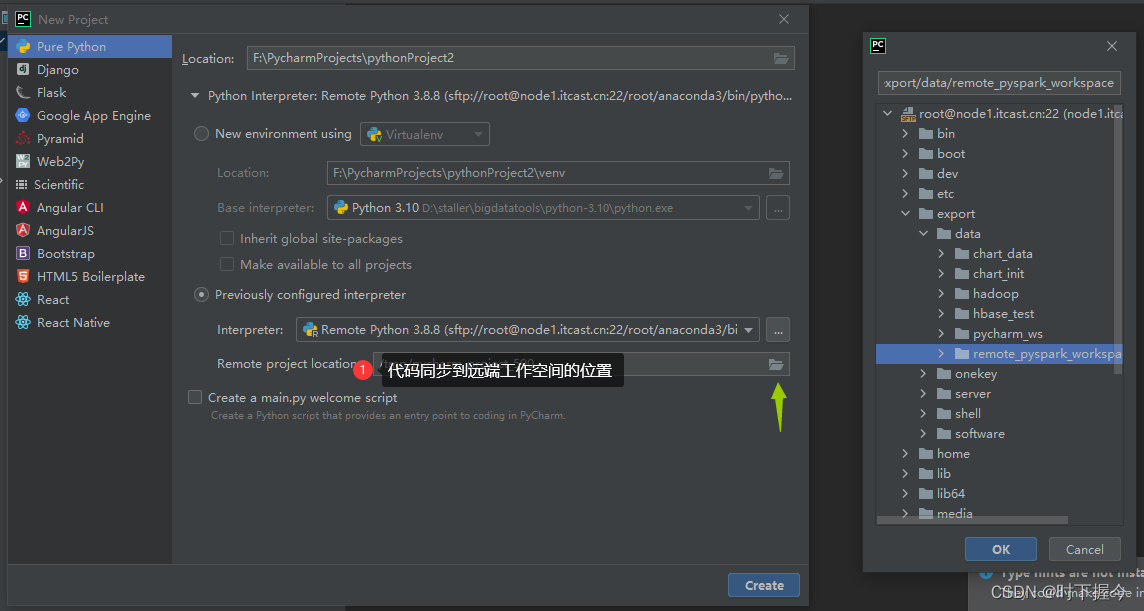Choose Angular CLI project type
1144x611 pixels.
click(90, 207)
